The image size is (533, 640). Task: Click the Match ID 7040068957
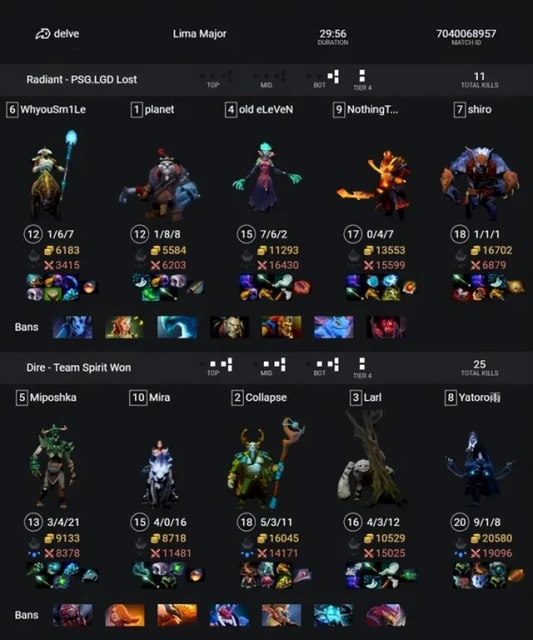[466, 33]
